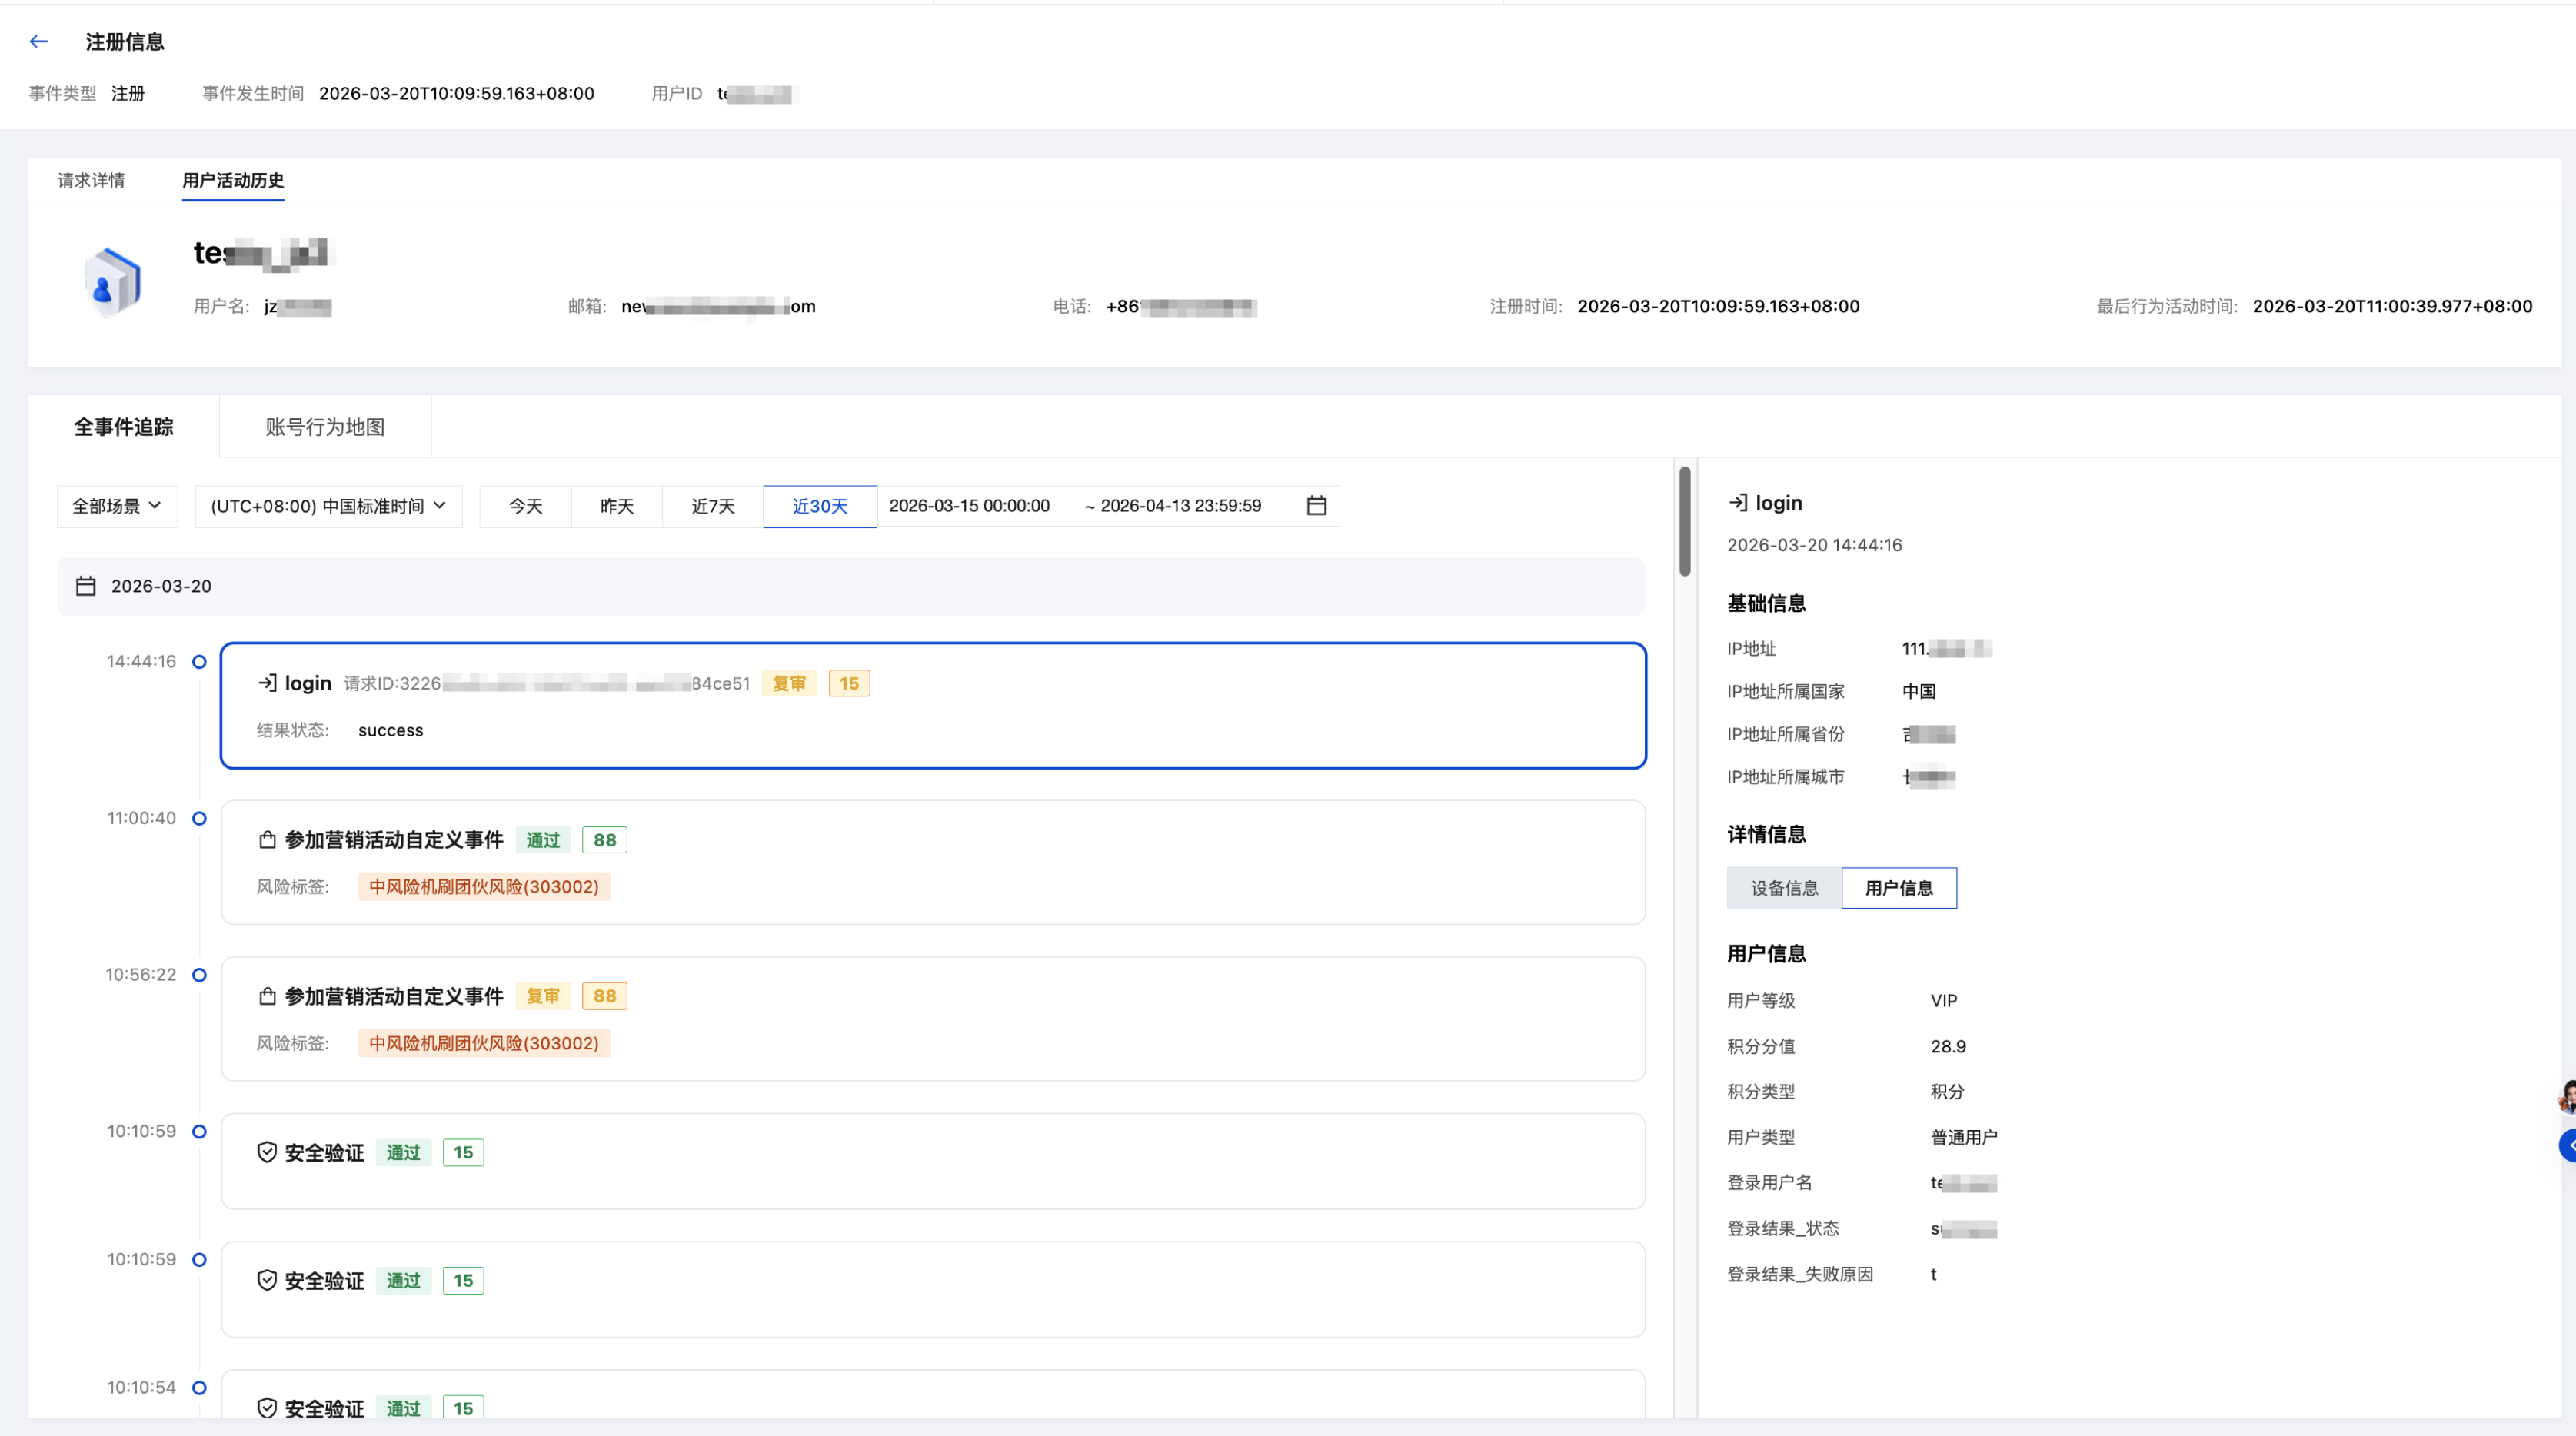Click the blue floating collapse button at right edge
The image size is (2576, 1436).
[2566, 1145]
